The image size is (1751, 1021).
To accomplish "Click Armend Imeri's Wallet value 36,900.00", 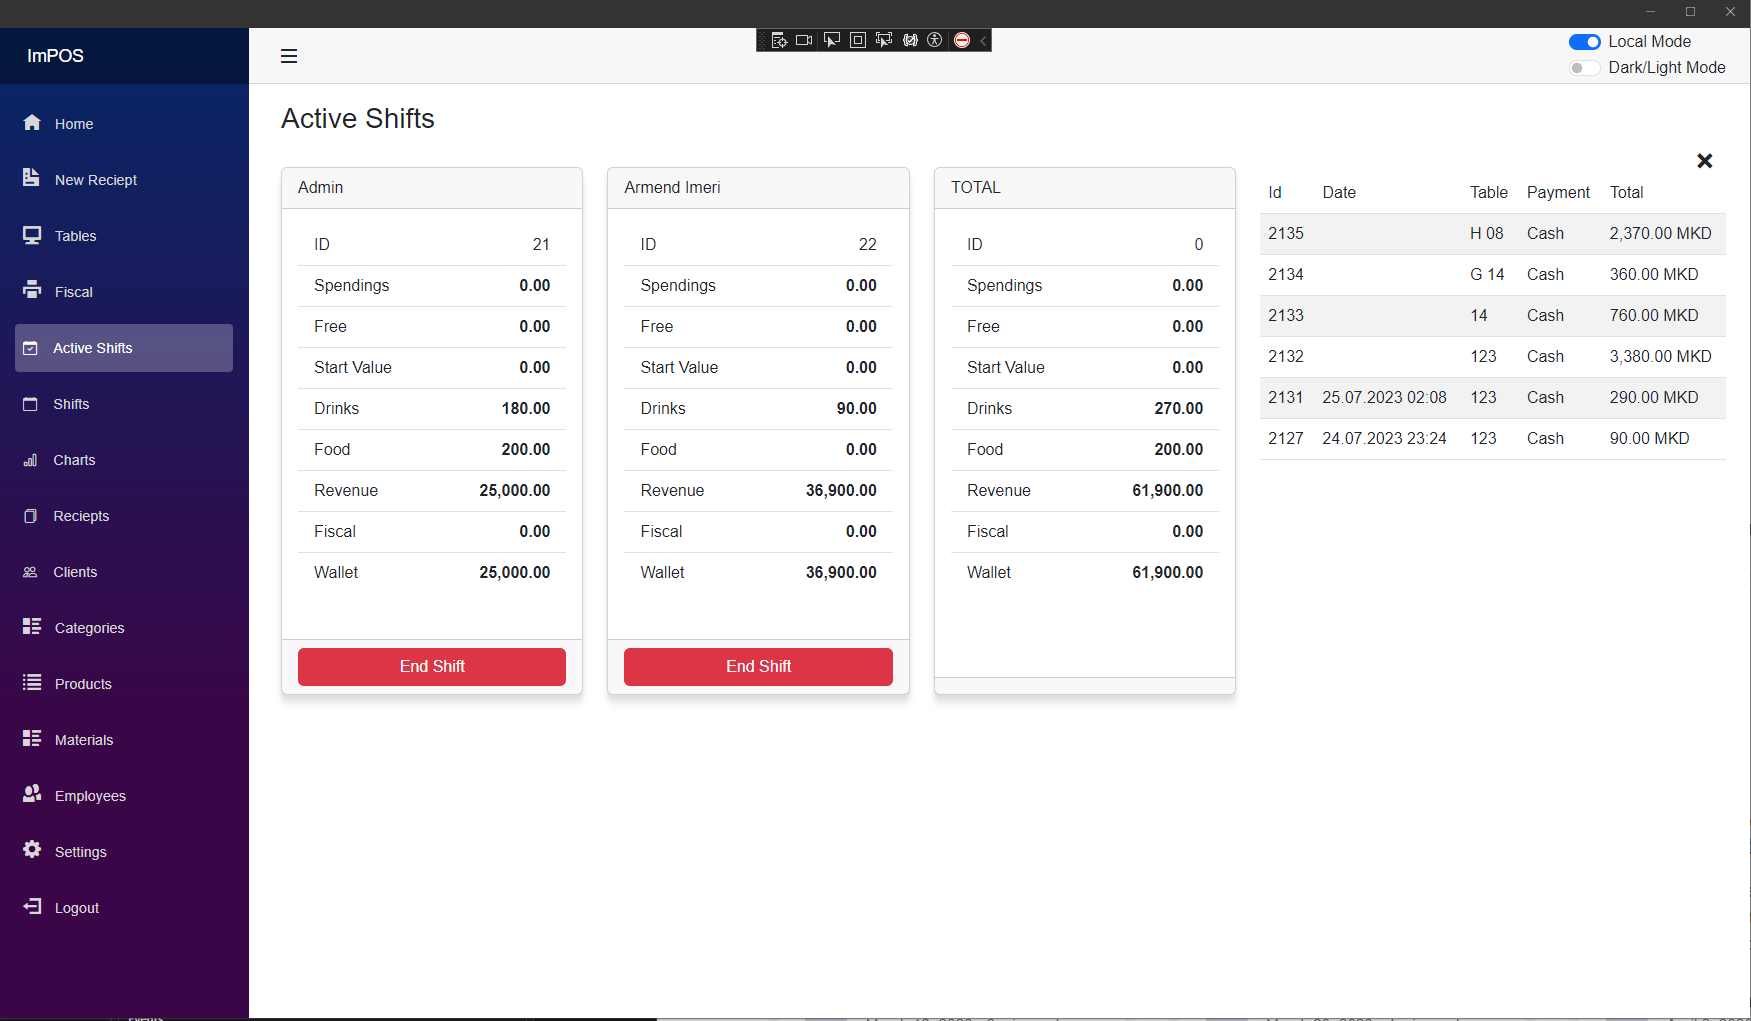I will pos(841,573).
